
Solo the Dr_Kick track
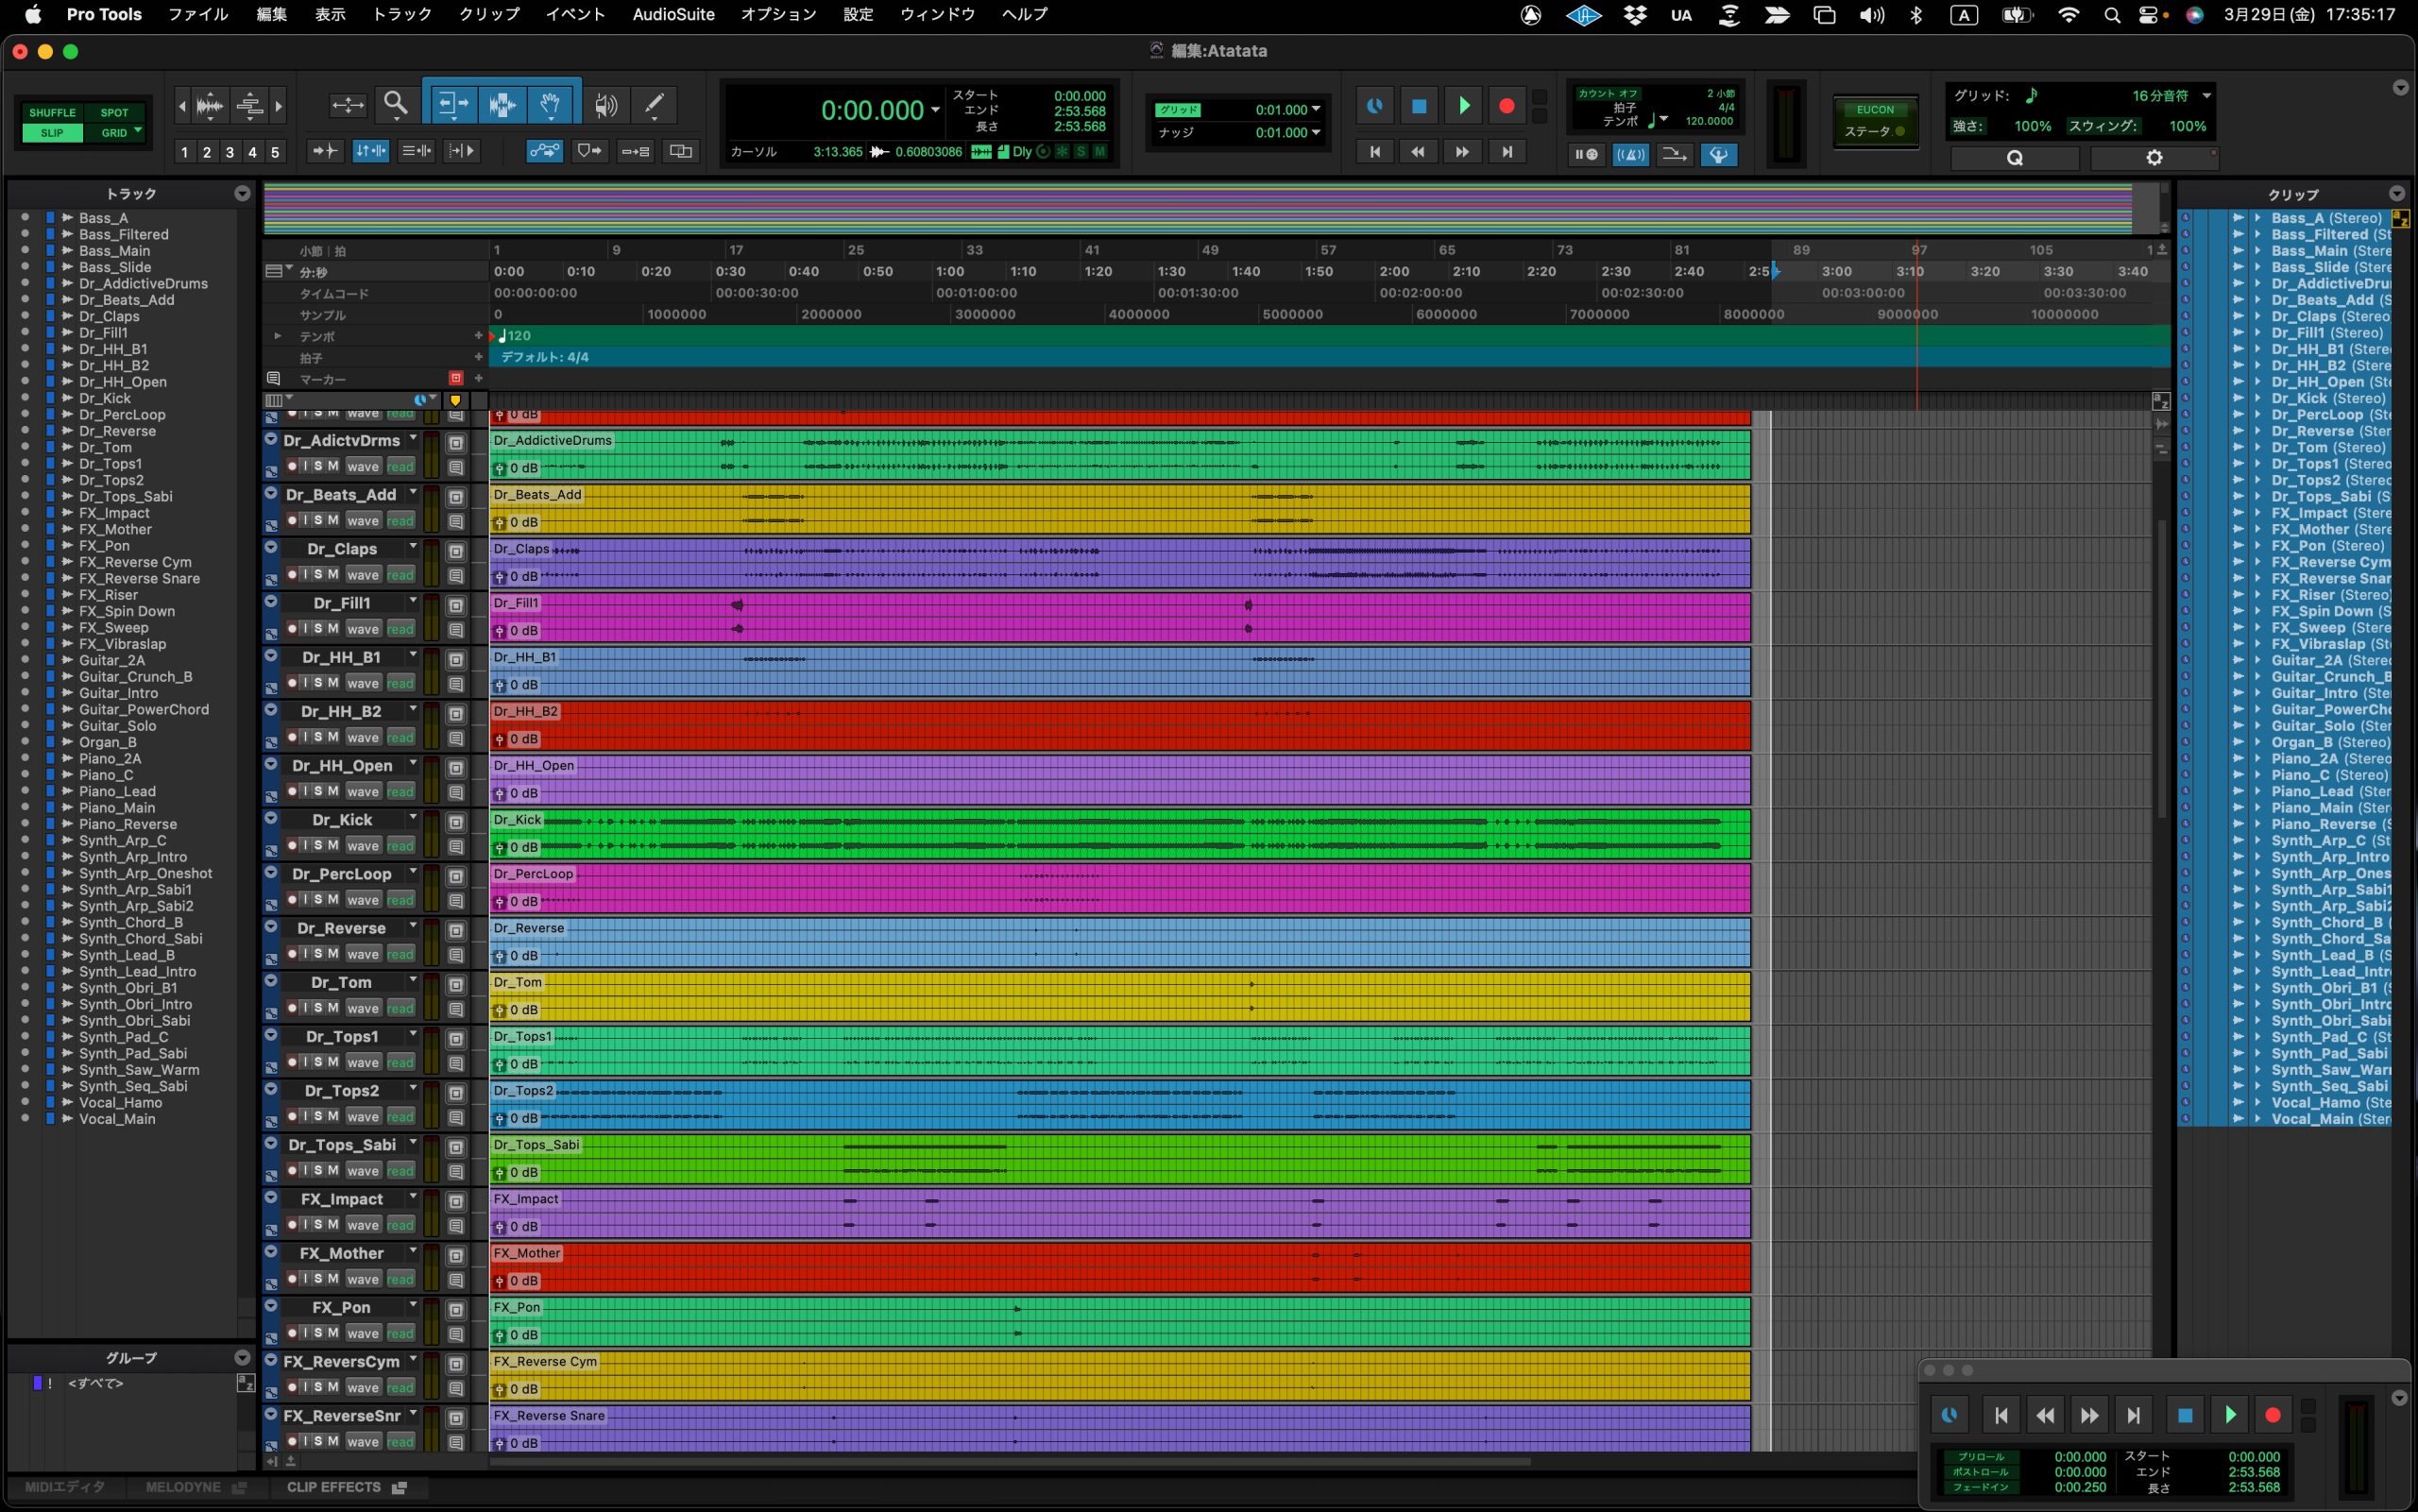pyautogui.click(x=318, y=845)
